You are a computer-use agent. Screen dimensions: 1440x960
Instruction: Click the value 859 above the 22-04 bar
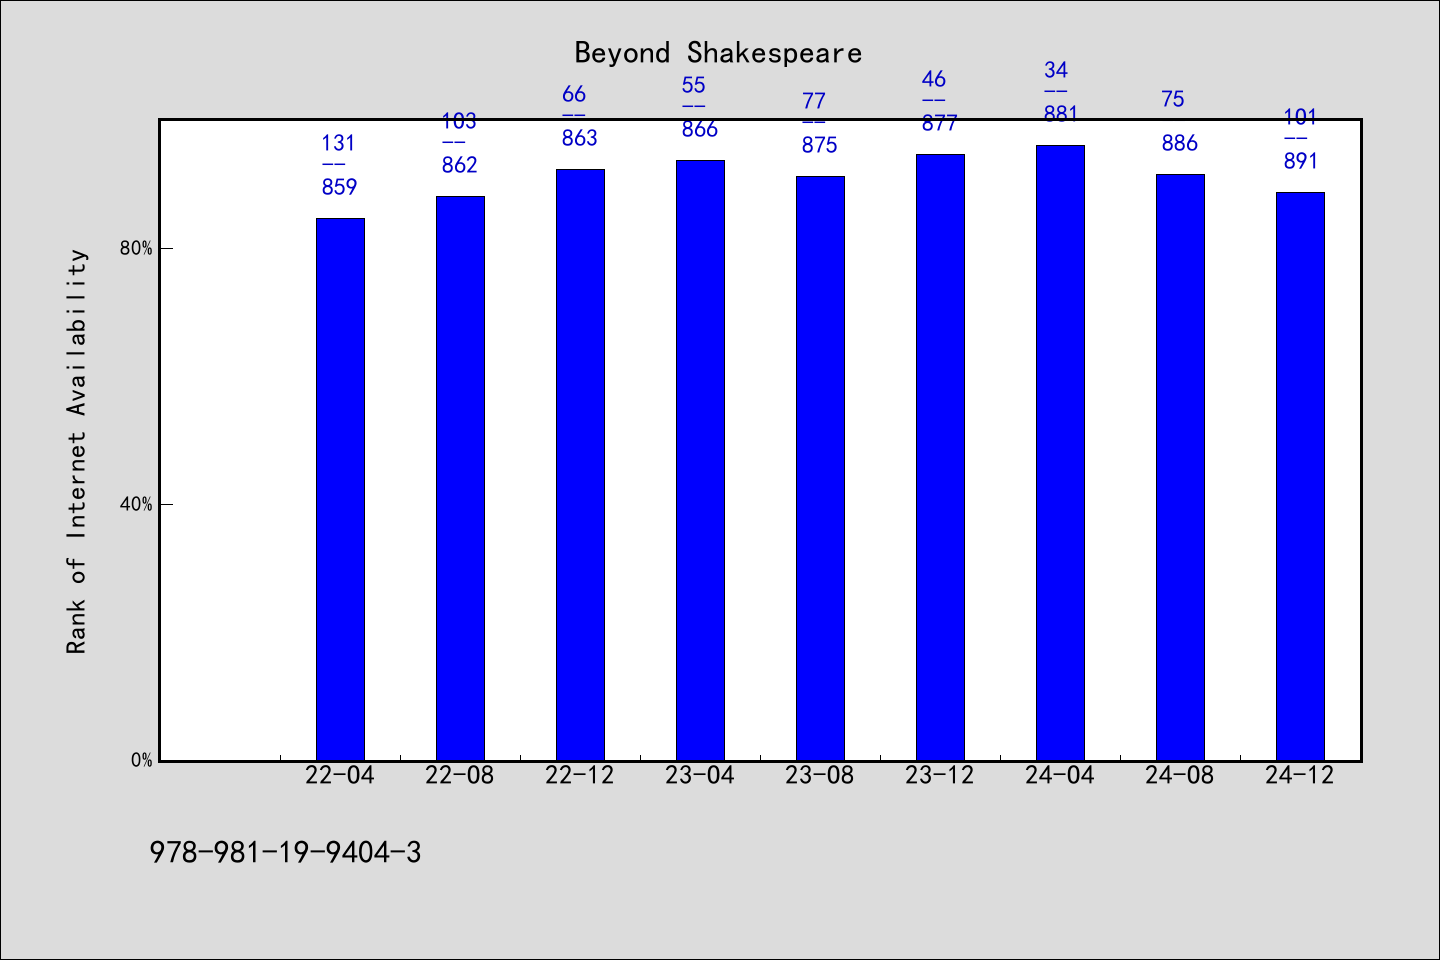point(340,187)
